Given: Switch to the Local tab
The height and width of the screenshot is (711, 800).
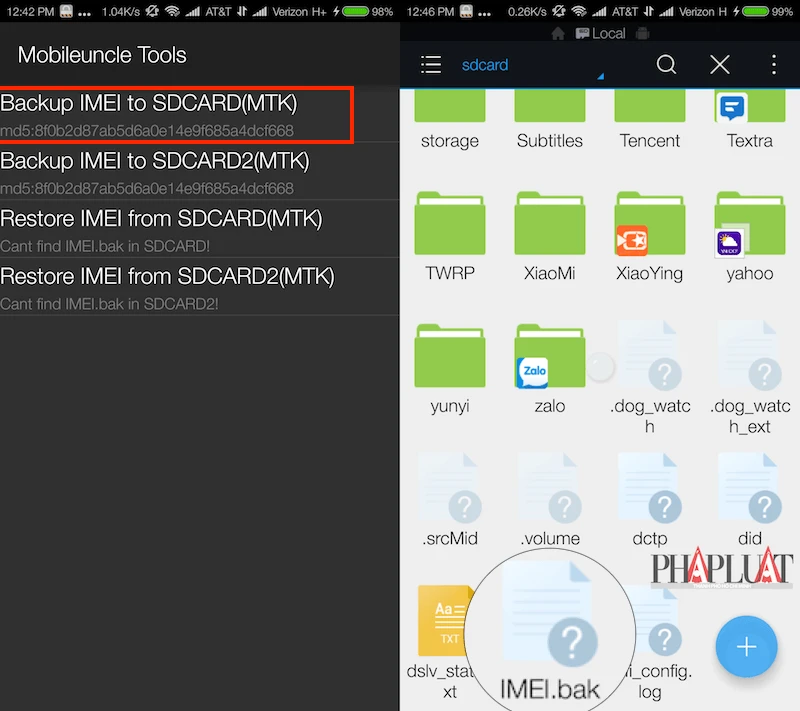Looking at the screenshot, I should (604, 33).
